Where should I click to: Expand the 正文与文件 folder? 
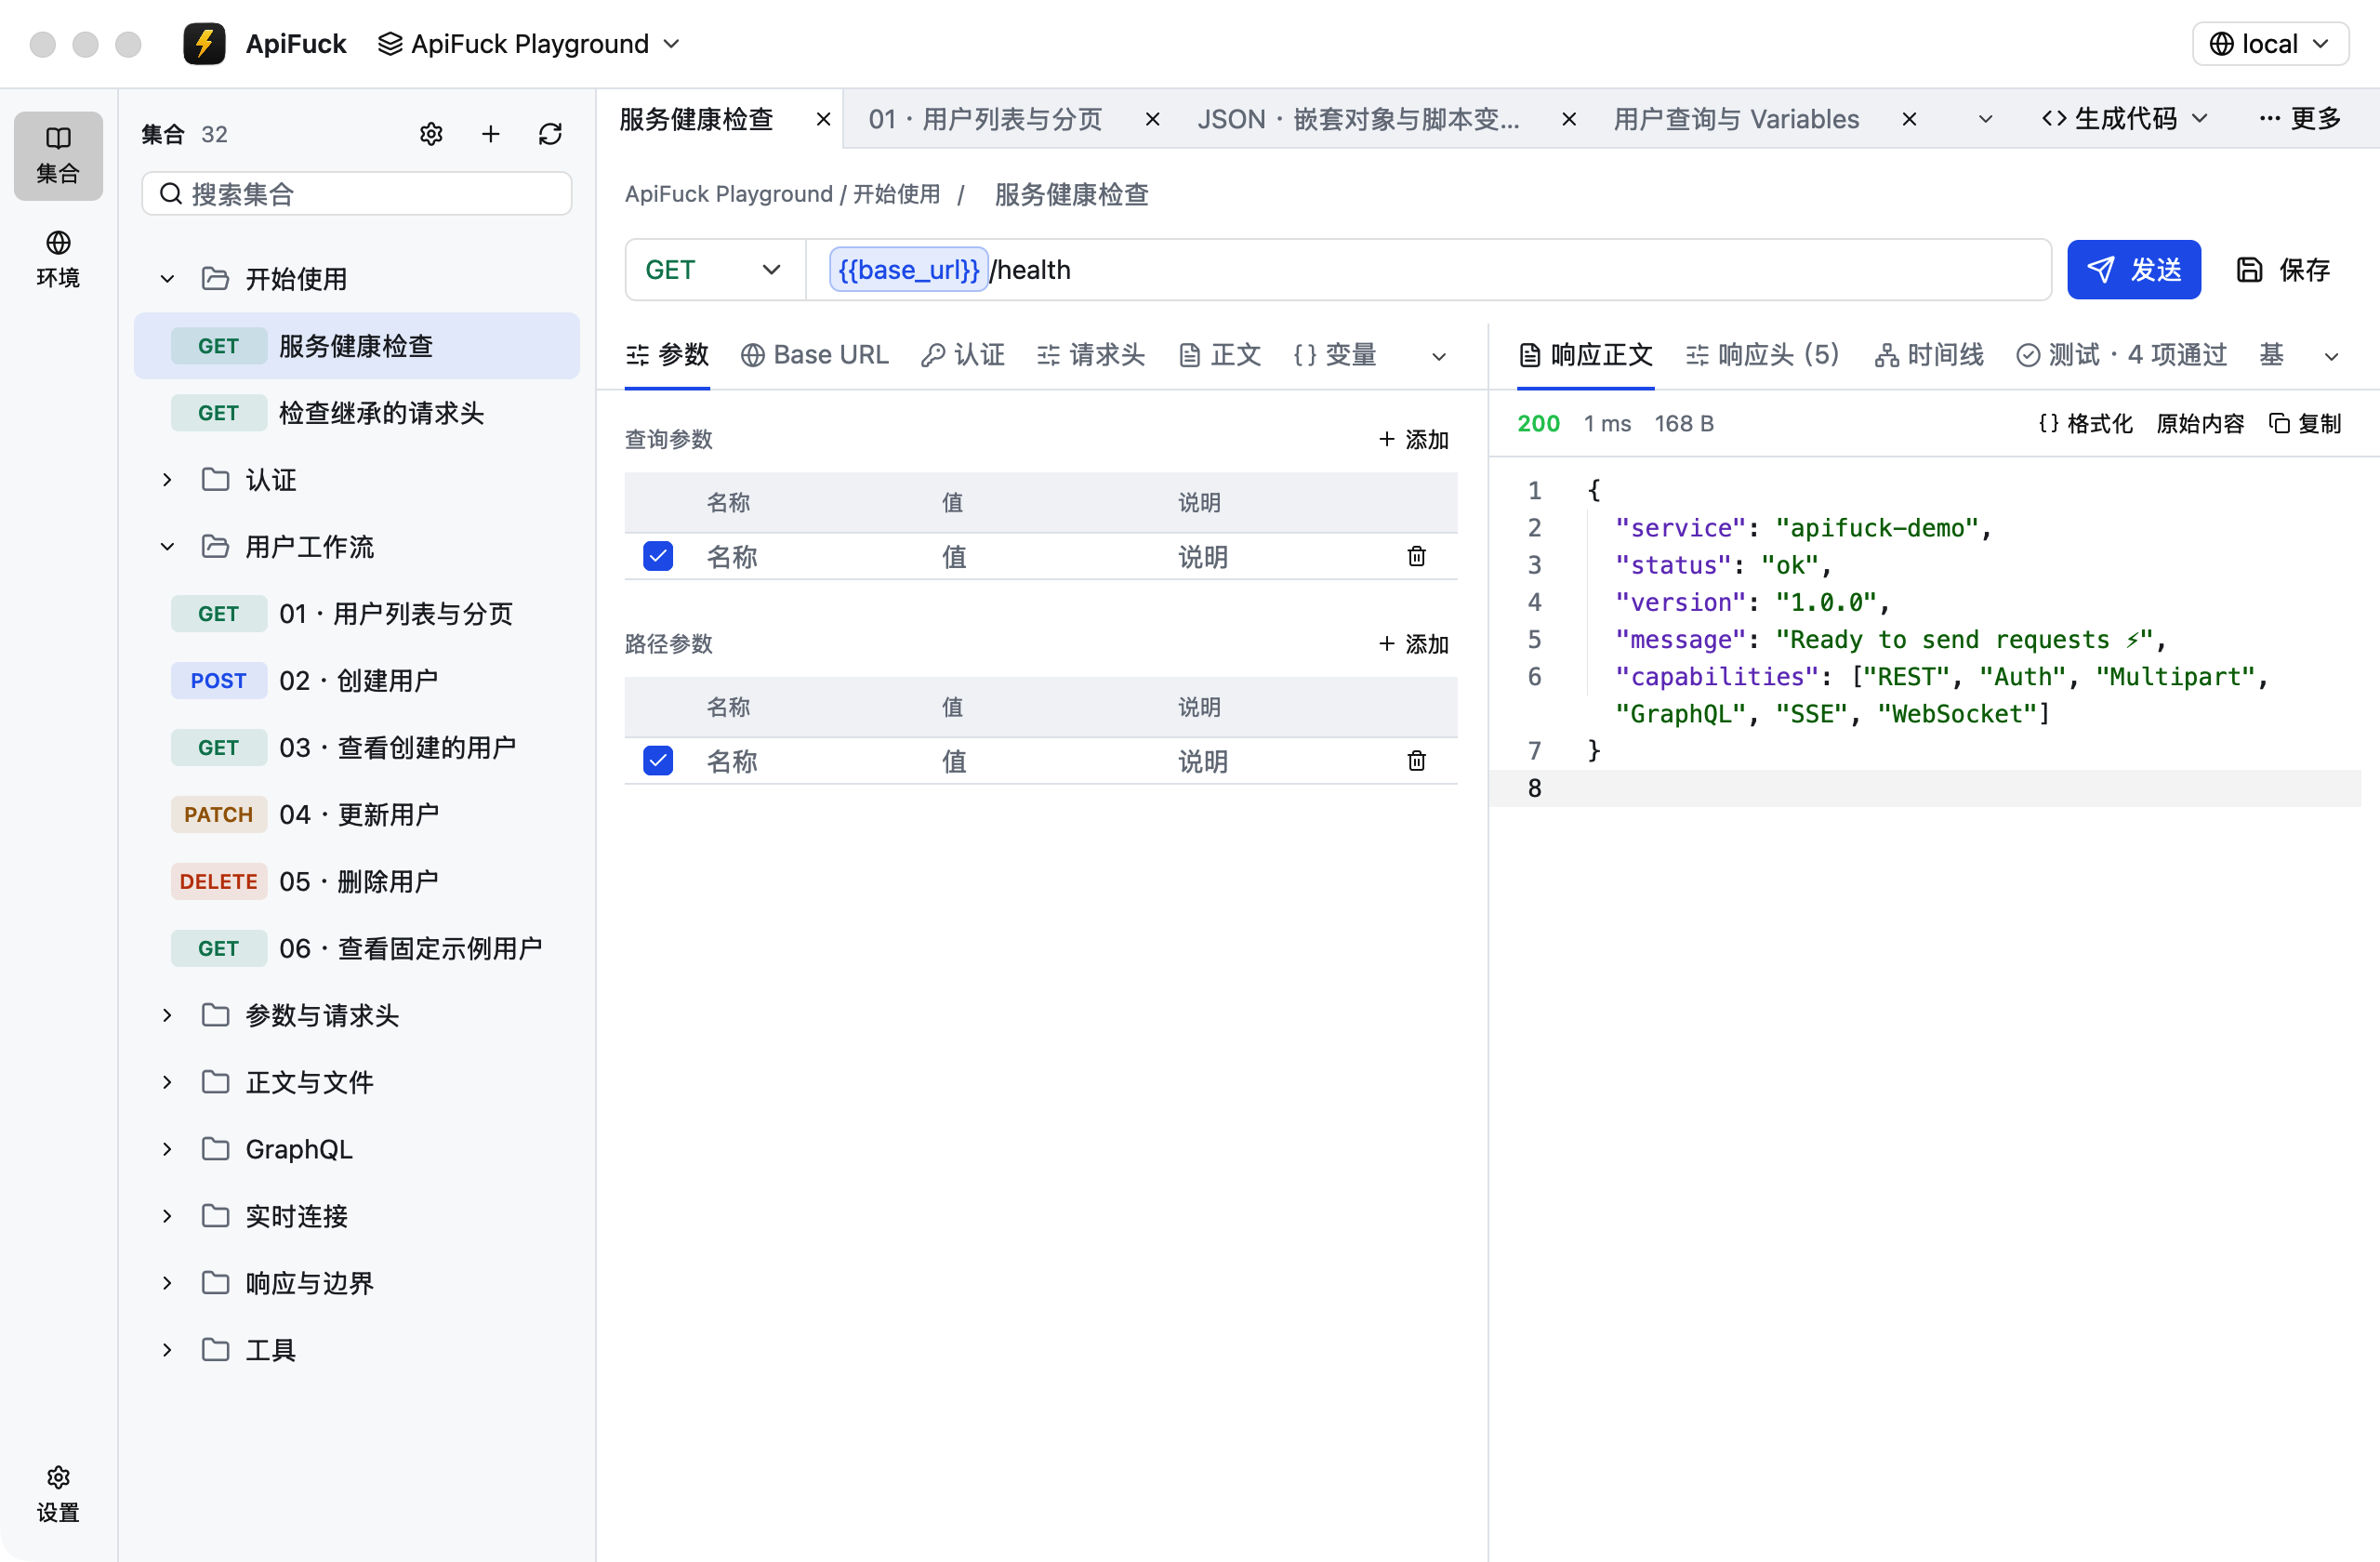tap(167, 1082)
